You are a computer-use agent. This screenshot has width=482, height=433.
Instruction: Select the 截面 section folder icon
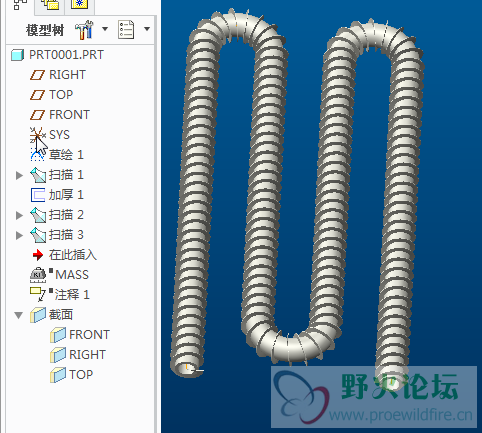pyautogui.click(x=38, y=315)
